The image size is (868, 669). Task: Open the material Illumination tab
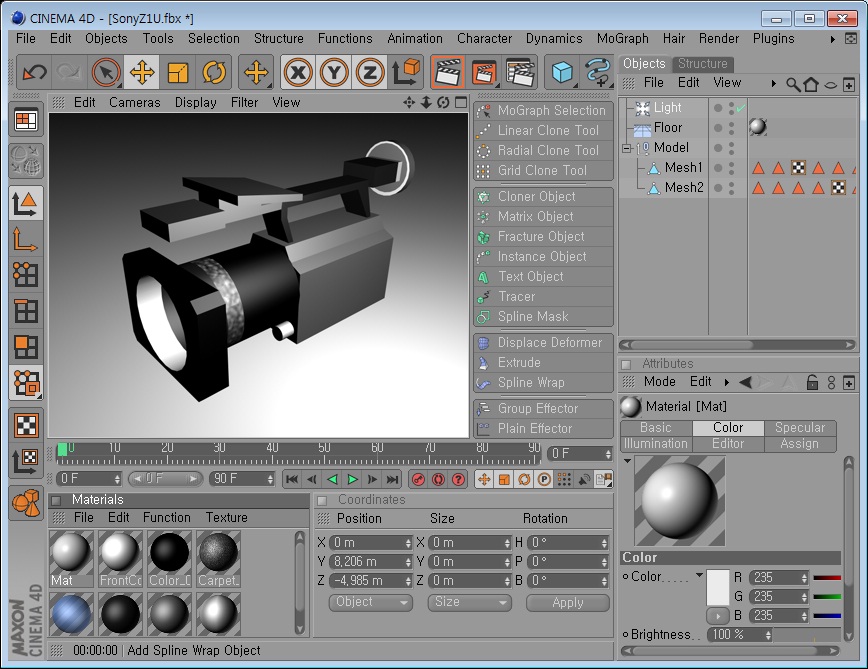[x=656, y=444]
